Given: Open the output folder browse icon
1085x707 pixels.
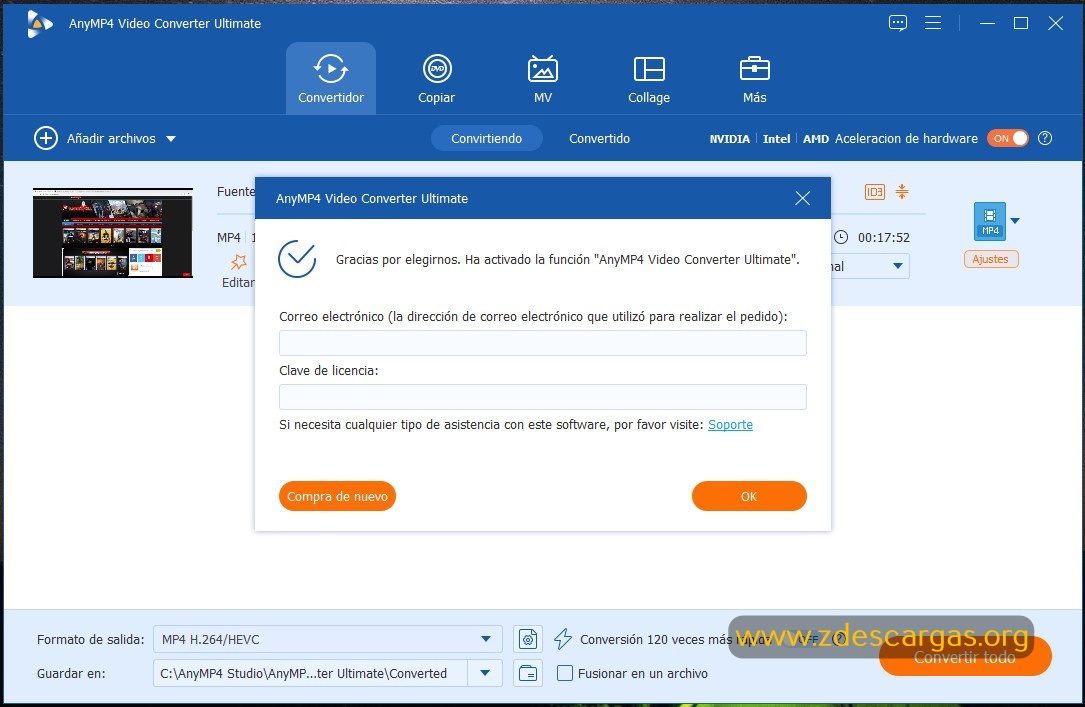Looking at the screenshot, I should pos(528,673).
